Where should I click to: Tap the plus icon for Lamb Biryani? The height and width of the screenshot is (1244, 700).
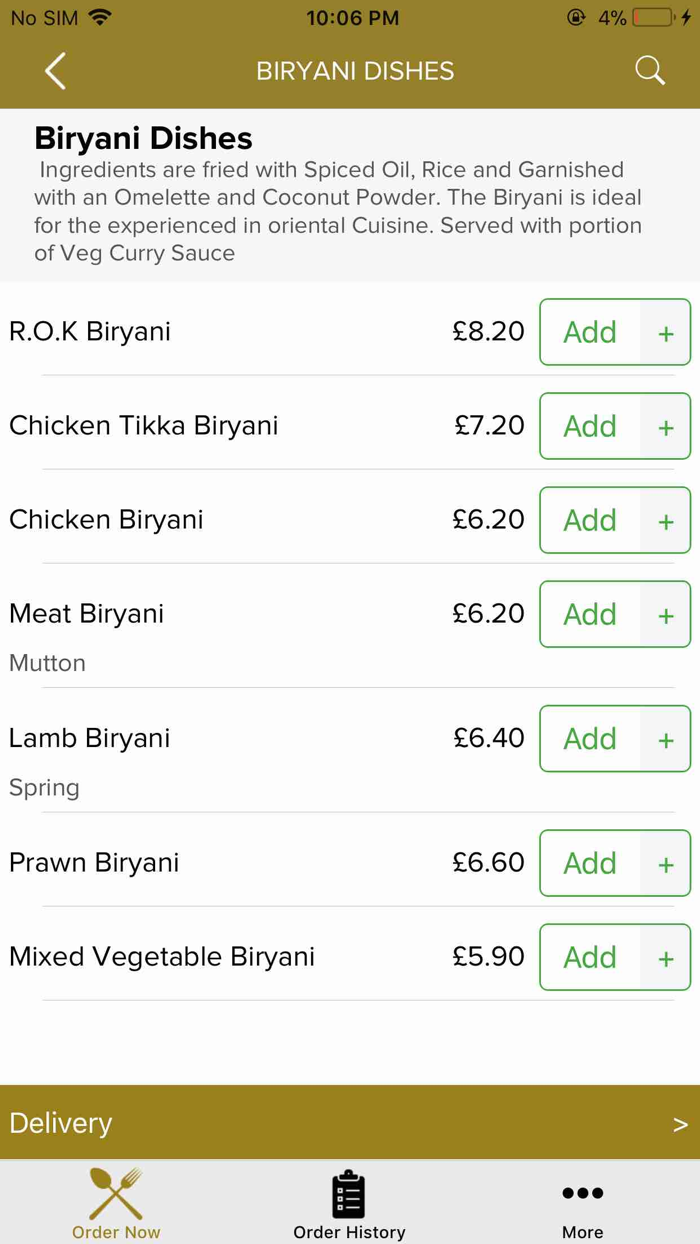[x=666, y=739]
